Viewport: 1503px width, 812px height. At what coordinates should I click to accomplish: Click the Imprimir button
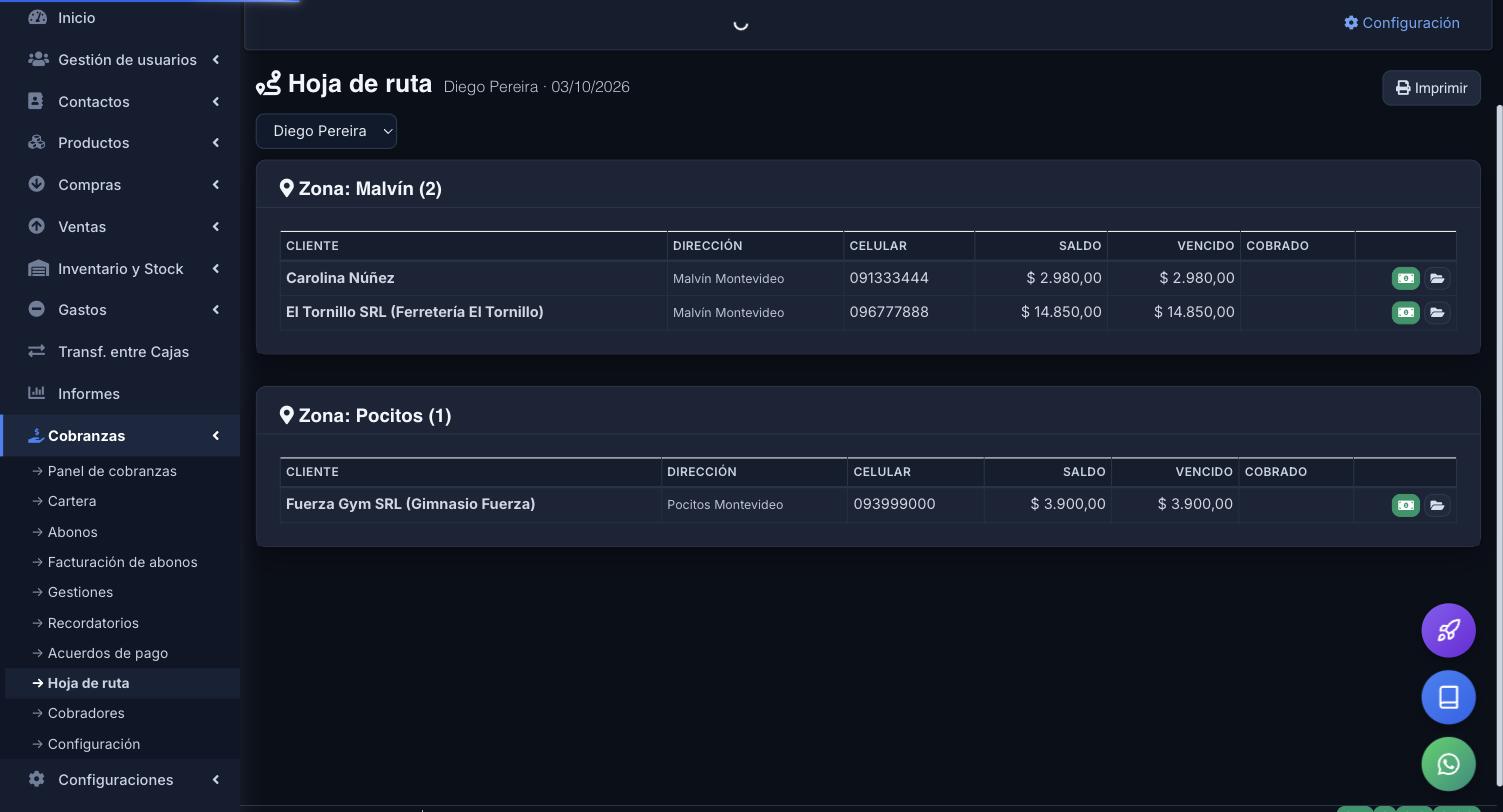click(1431, 88)
